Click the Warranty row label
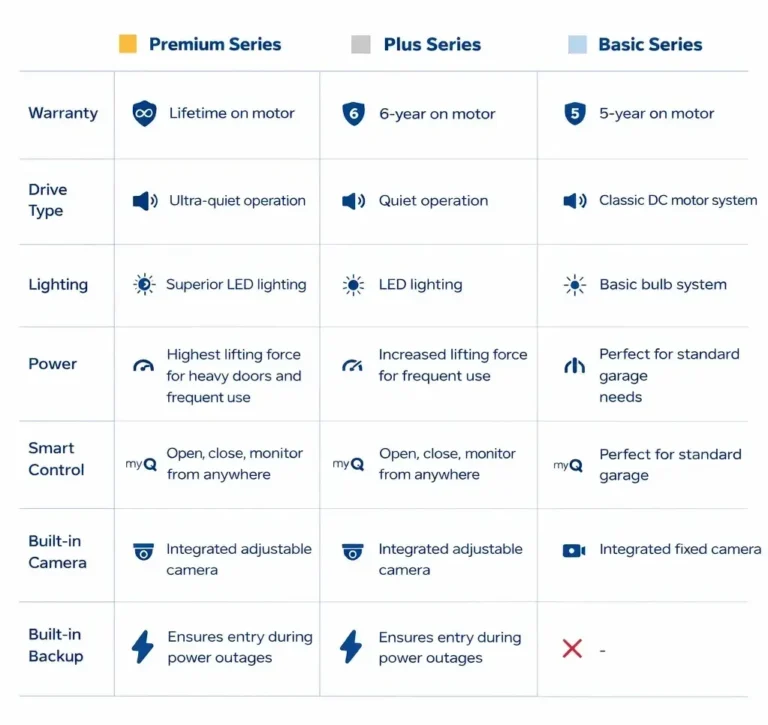Image resolution: width=768 pixels, height=725 pixels. coord(63,113)
